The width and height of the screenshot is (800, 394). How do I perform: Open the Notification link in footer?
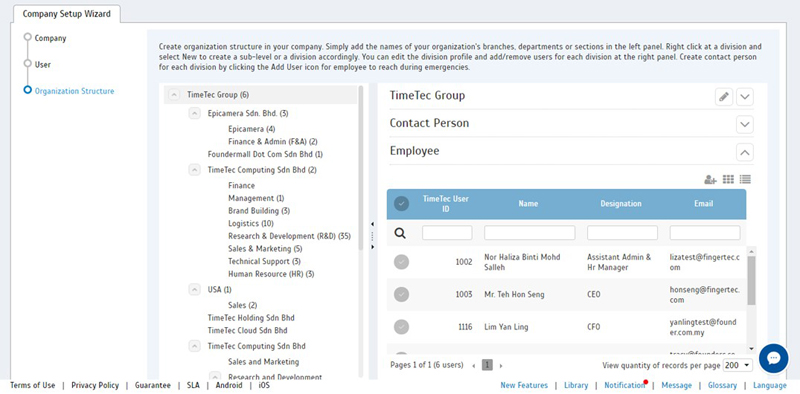624,385
